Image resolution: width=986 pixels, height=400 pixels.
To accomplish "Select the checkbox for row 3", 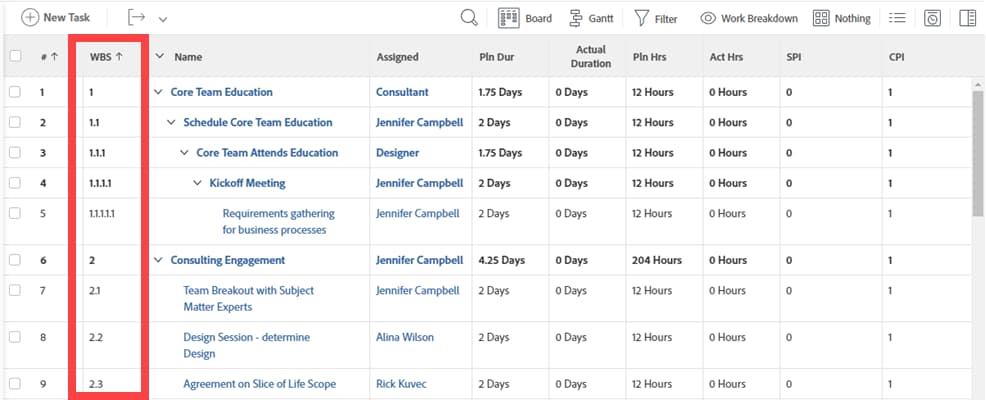I will [15, 153].
